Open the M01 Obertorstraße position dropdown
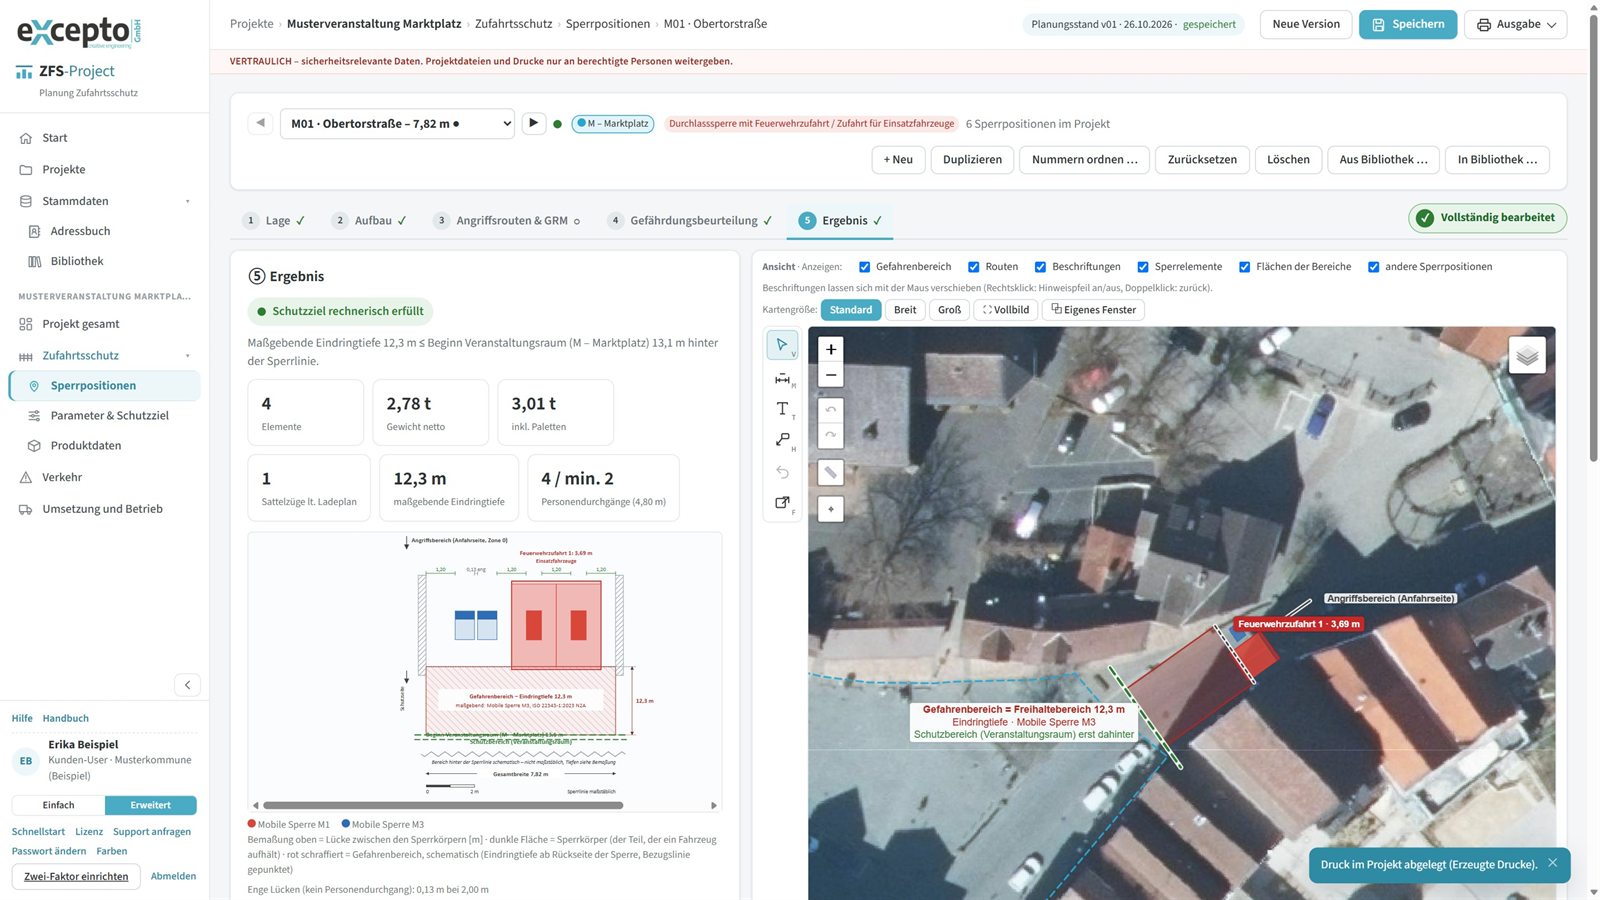The image size is (1600, 900). pos(397,124)
